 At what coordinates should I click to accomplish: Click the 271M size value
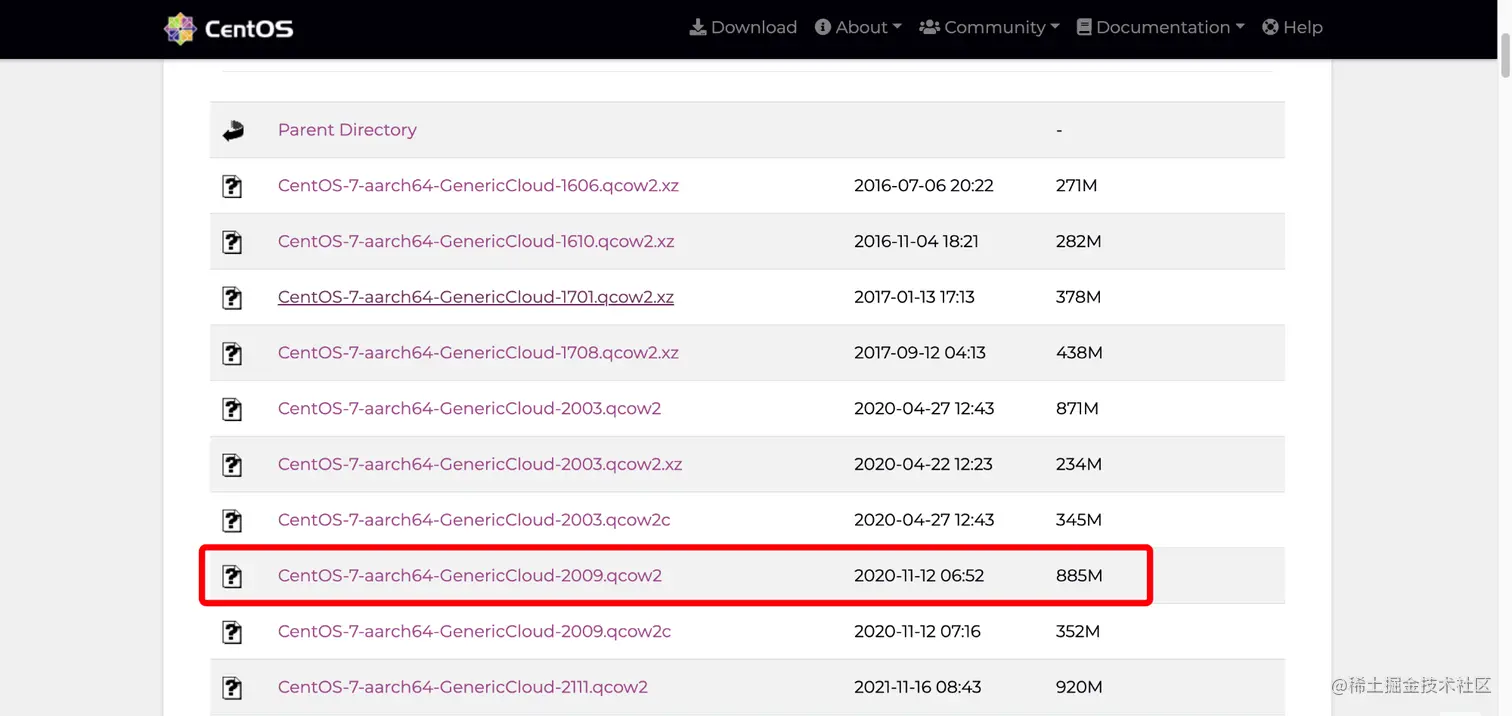tap(1076, 185)
